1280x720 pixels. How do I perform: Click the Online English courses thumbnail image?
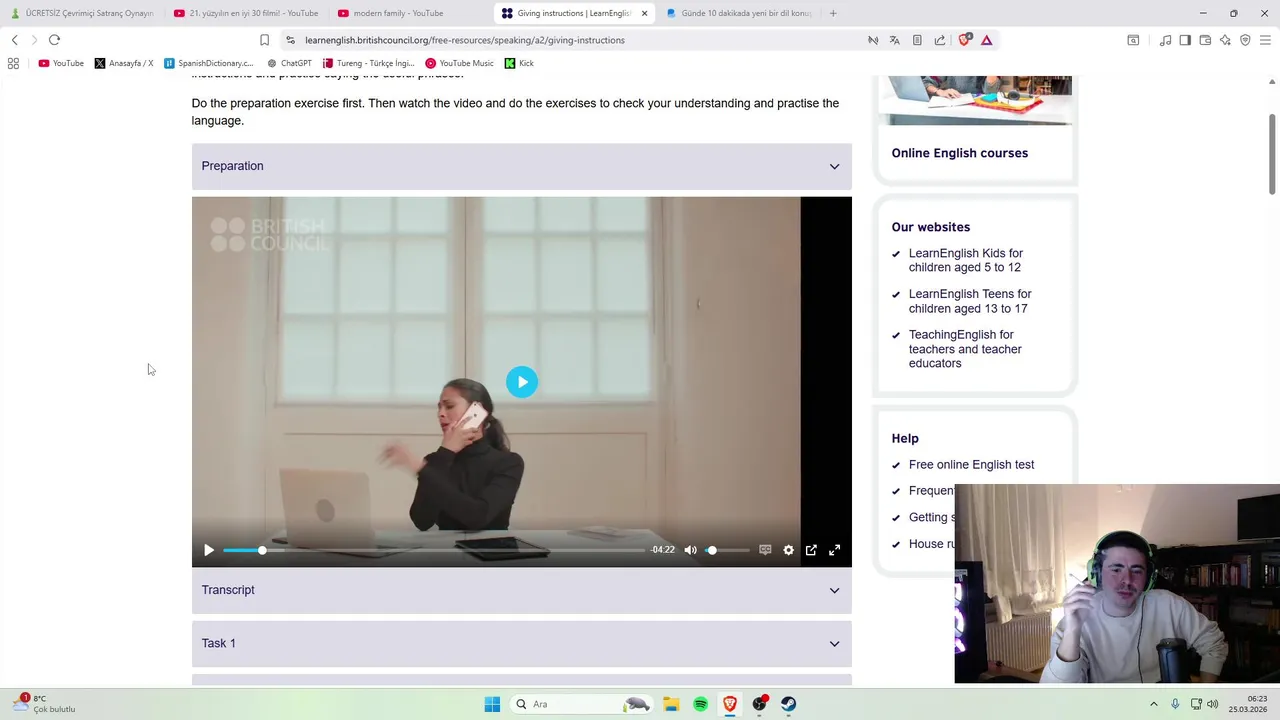975,100
